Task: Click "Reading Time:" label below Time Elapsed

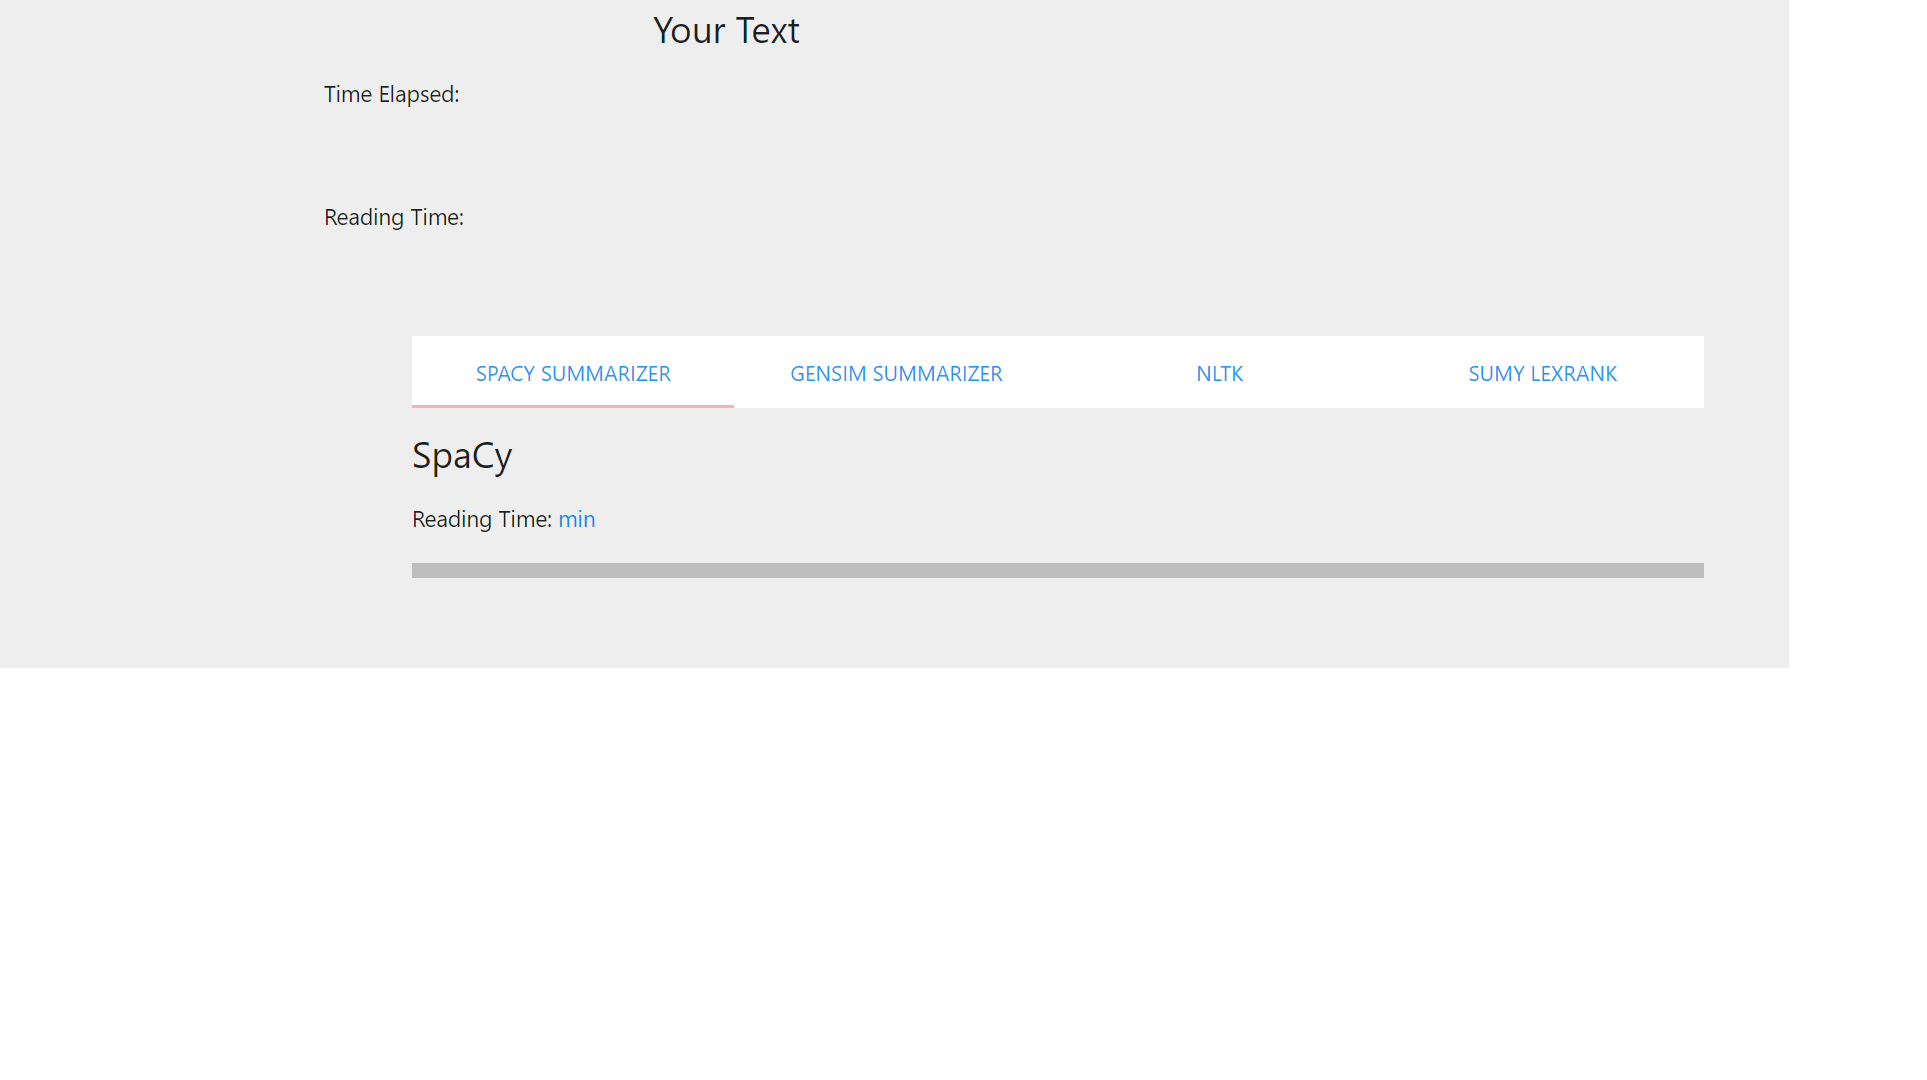Action: pos(393,217)
